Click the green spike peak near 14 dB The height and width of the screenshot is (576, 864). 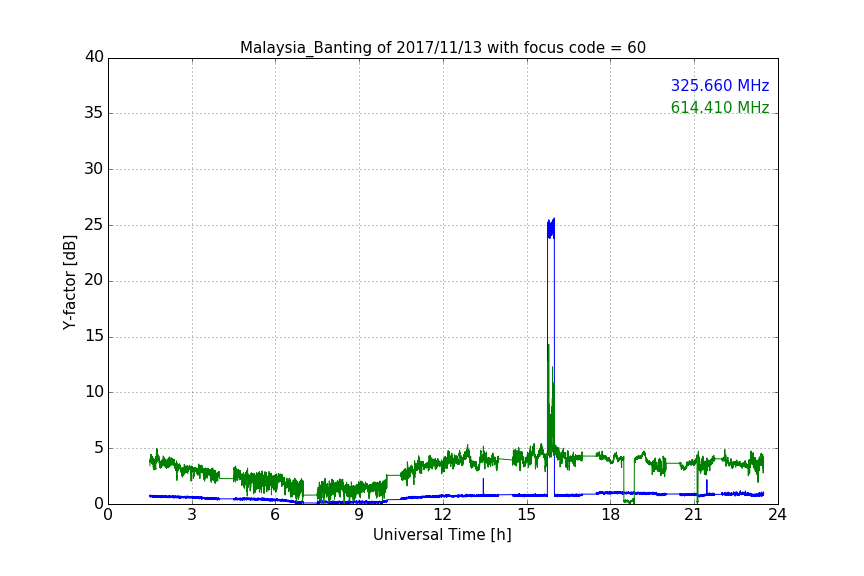click(x=548, y=347)
